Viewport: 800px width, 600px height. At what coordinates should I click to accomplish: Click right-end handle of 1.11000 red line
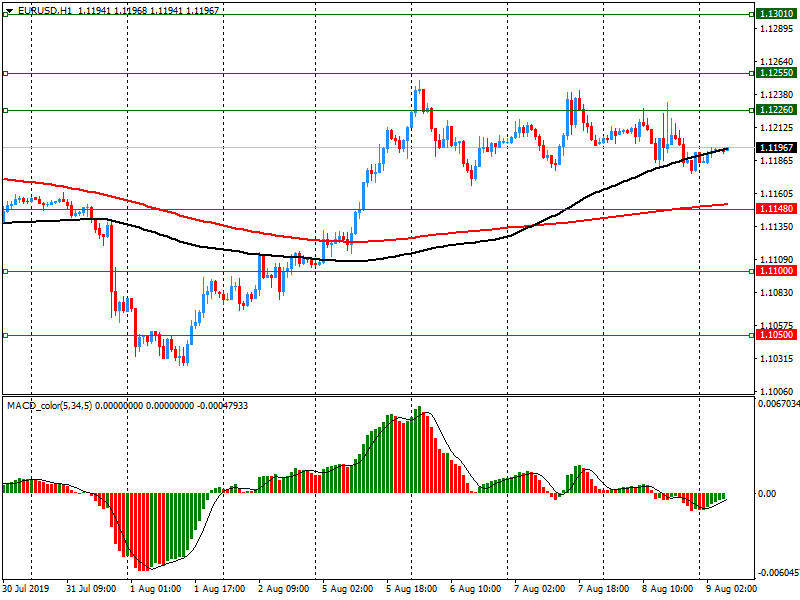point(752,271)
